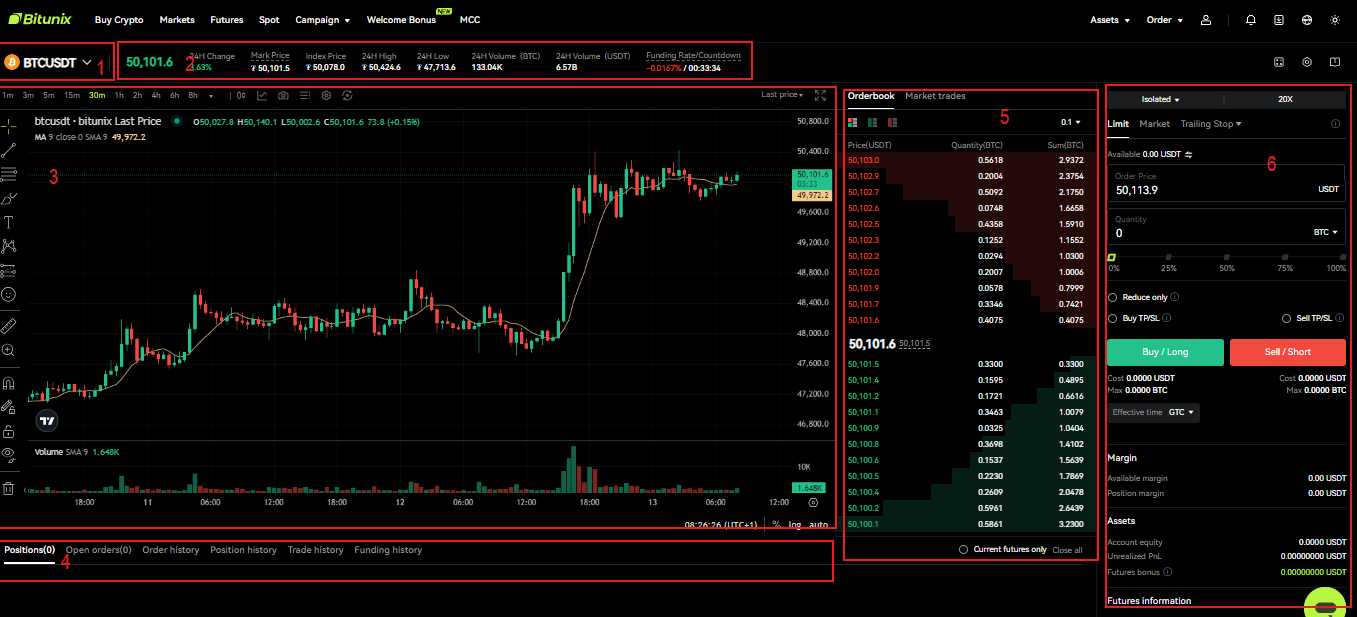Screen dimensions: 1357x617
Task: Toggle the magnet snap mode
Action: (x=9, y=383)
